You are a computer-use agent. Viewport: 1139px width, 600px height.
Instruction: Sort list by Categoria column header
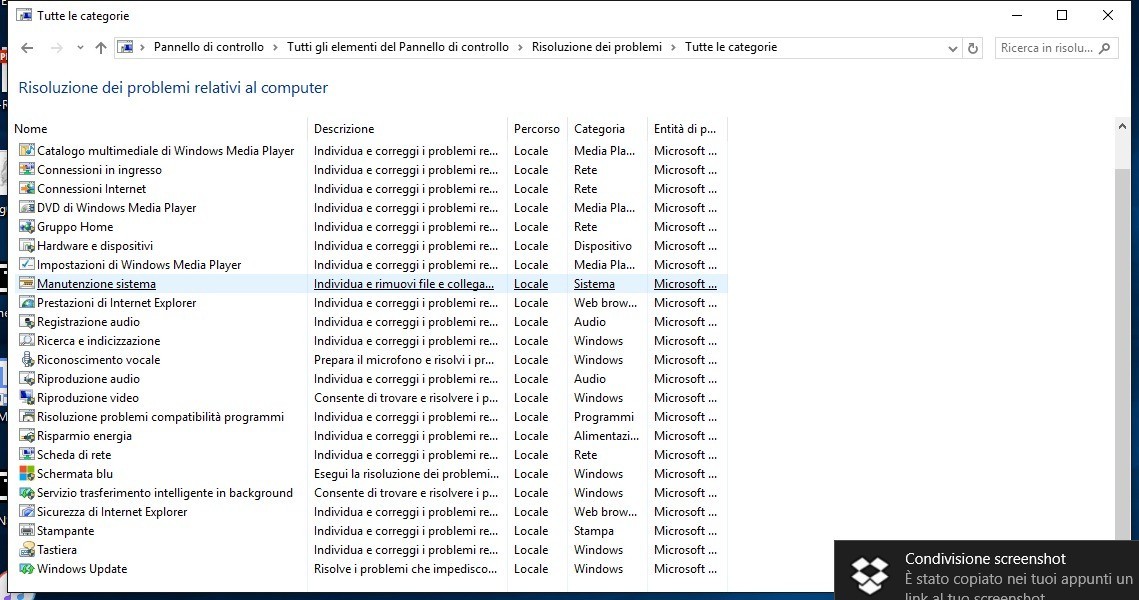pyautogui.click(x=599, y=129)
